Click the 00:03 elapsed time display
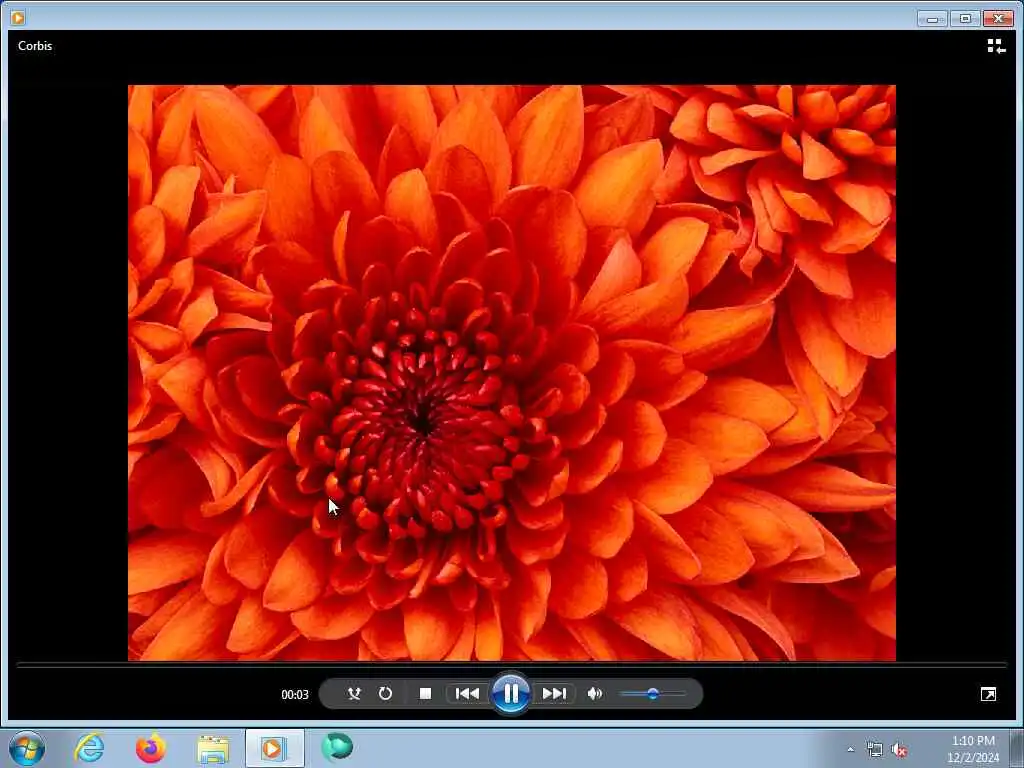The width and height of the screenshot is (1024, 768). pos(295,695)
